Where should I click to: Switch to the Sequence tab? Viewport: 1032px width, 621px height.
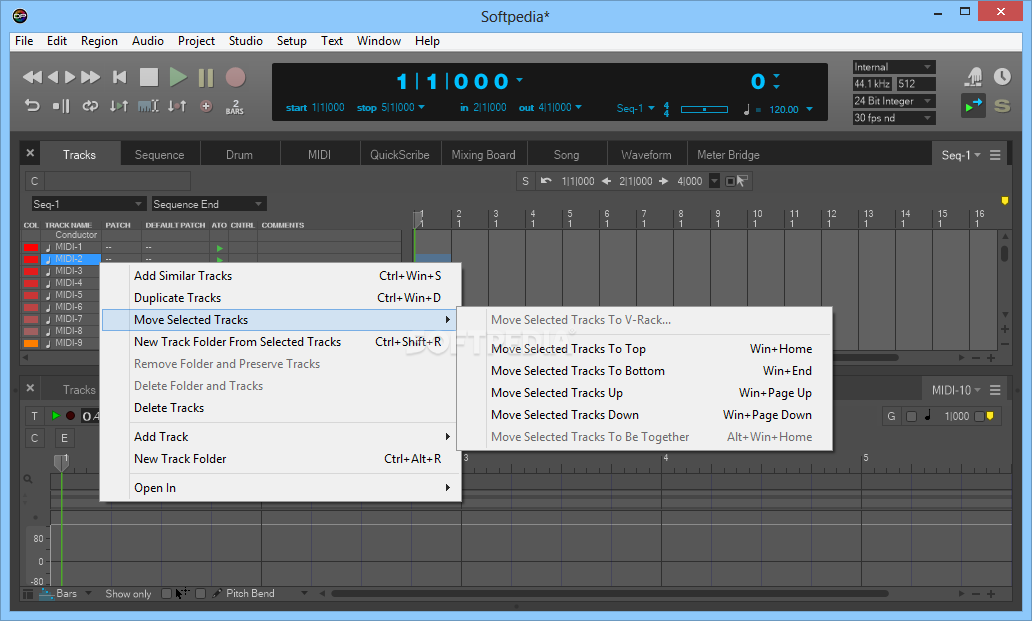coord(159,155)
